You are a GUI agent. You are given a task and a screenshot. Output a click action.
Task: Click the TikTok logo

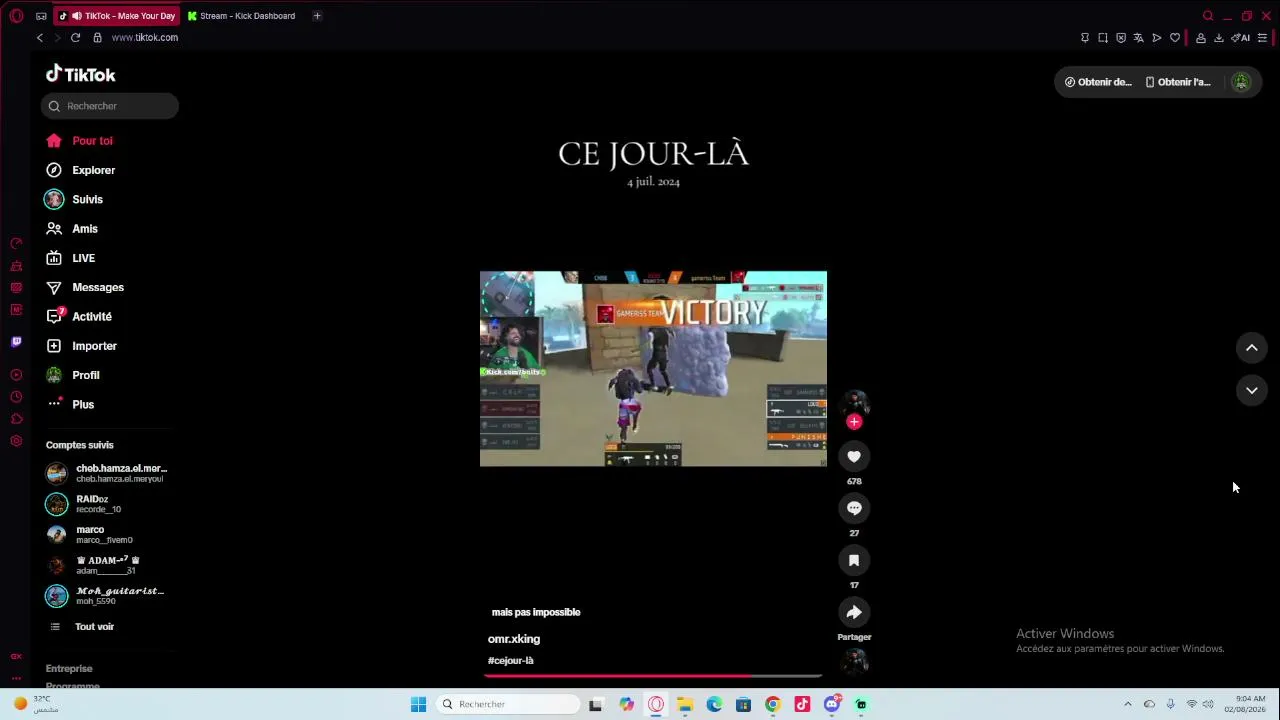[81, 75]
